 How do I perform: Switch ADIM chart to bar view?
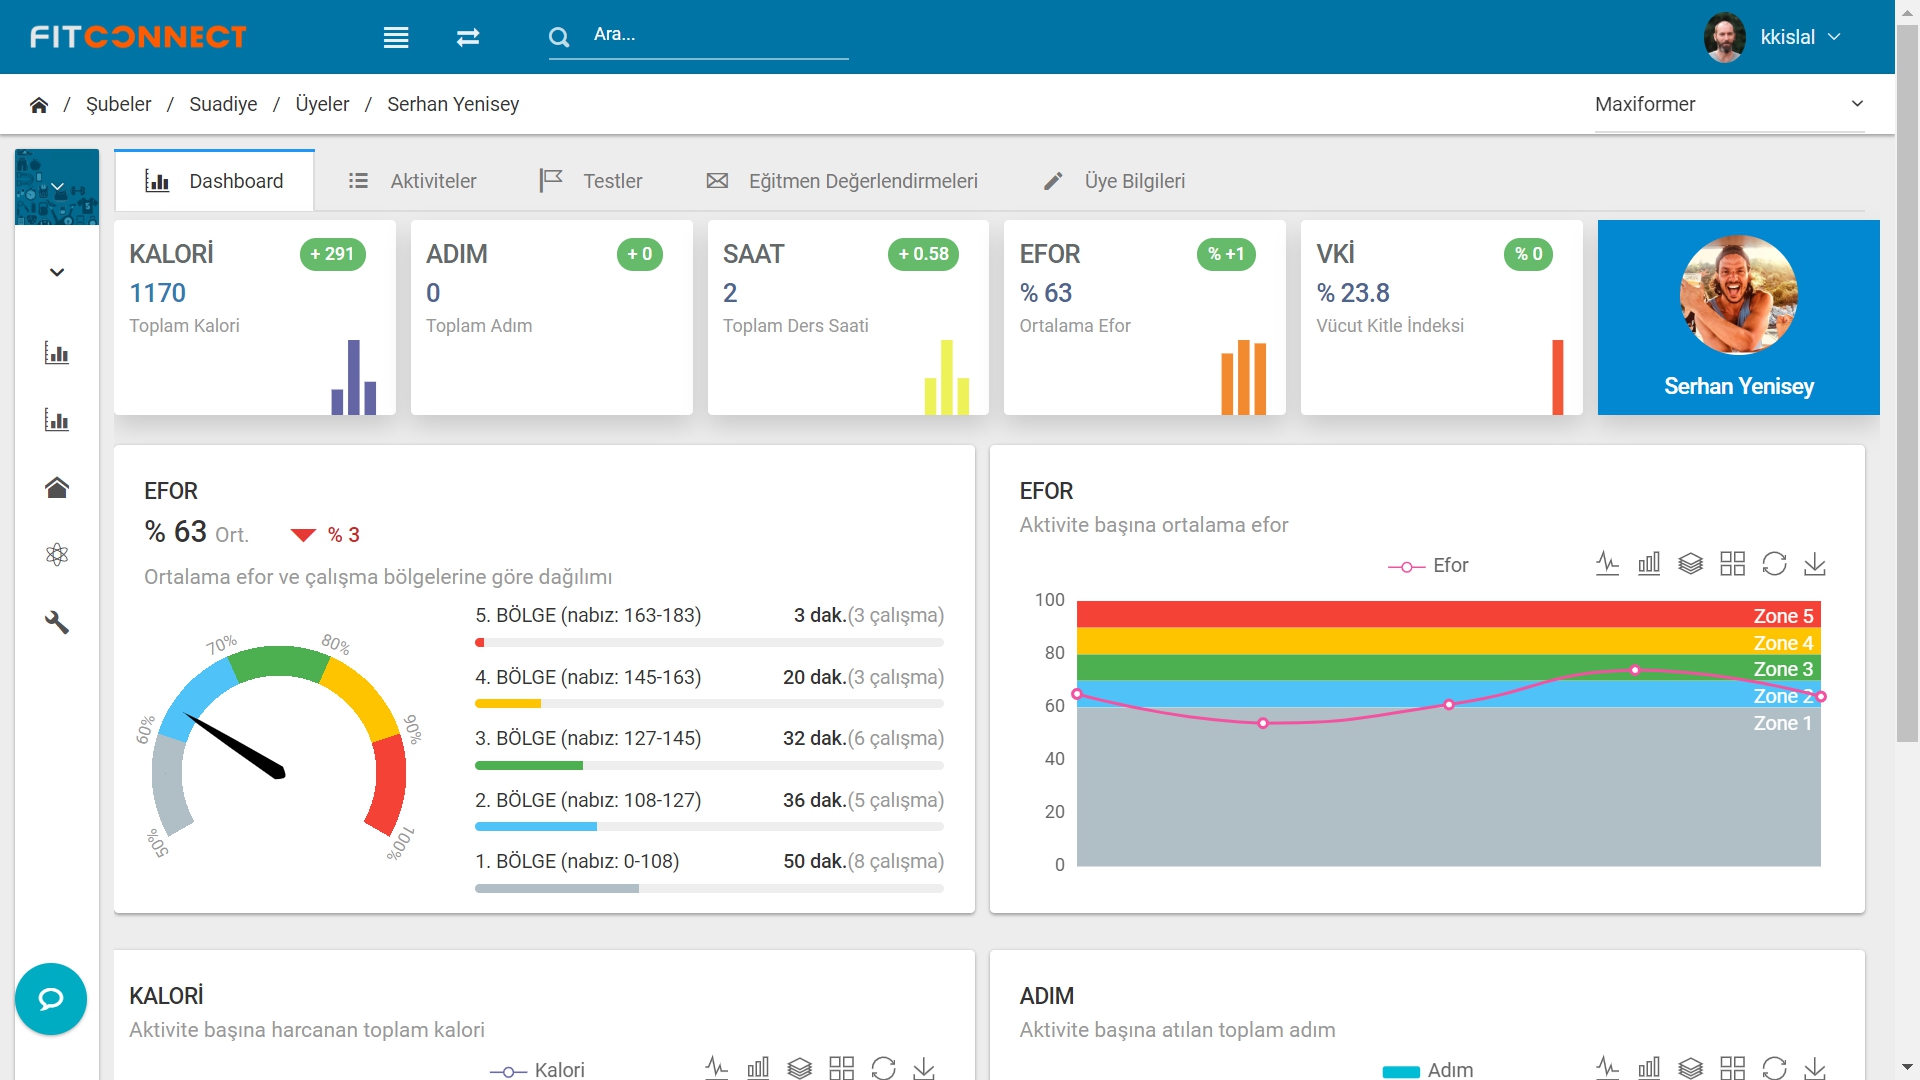point(1649,1068)
